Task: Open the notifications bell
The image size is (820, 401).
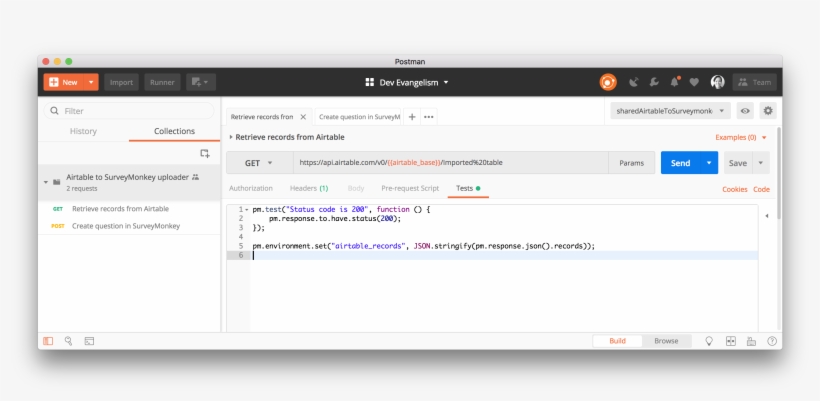Action: (675, 82)
